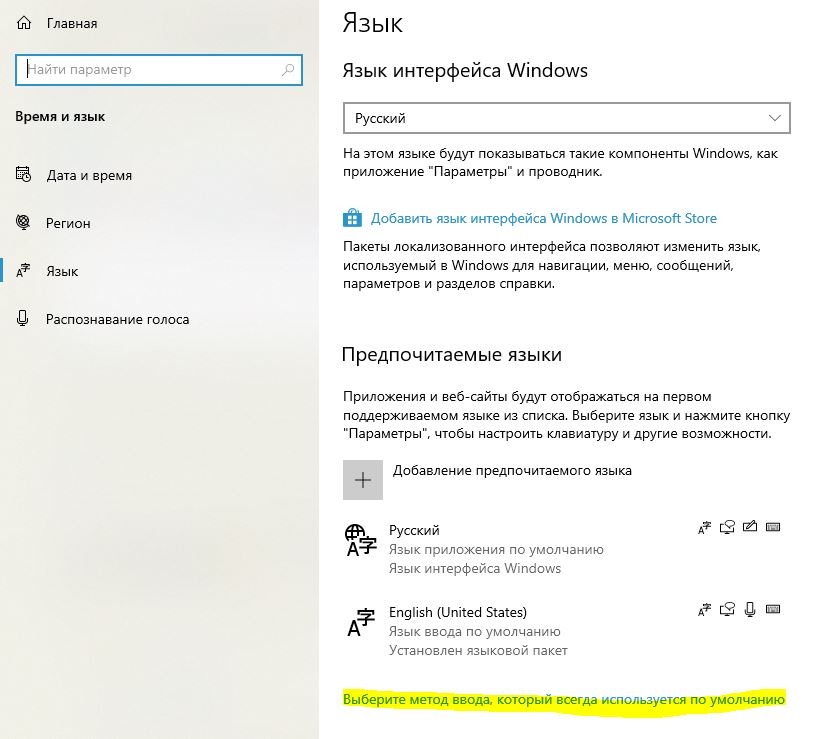Click the microphone icon for Распознавание голоса

point(23,319)
